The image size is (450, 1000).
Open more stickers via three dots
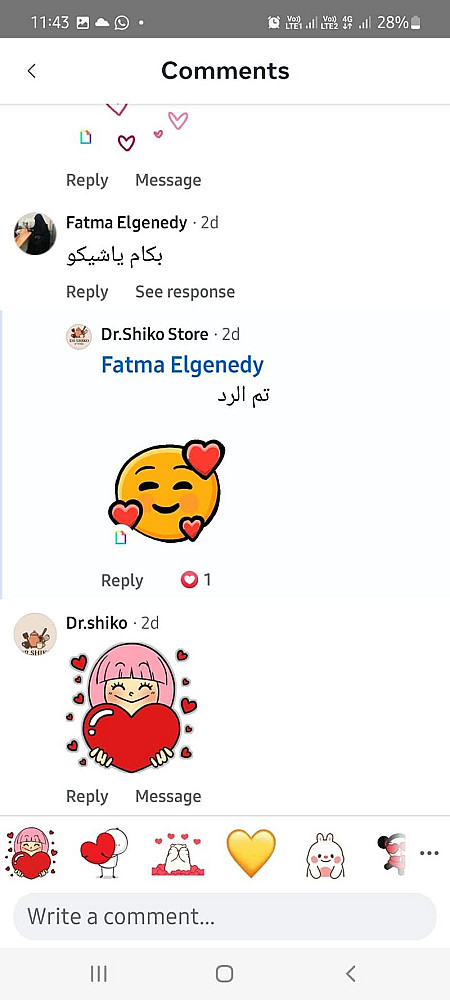[x=429, y=853]
